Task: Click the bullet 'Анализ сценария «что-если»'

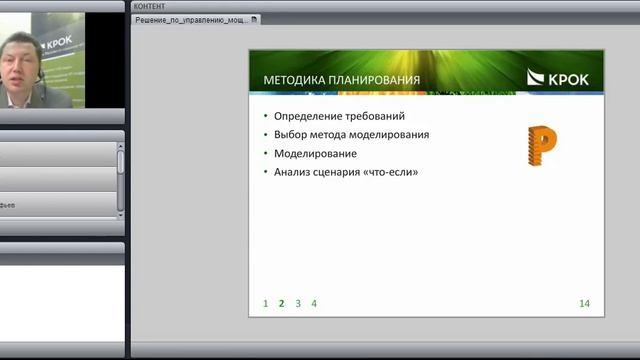Action: [x=346, y=172]
